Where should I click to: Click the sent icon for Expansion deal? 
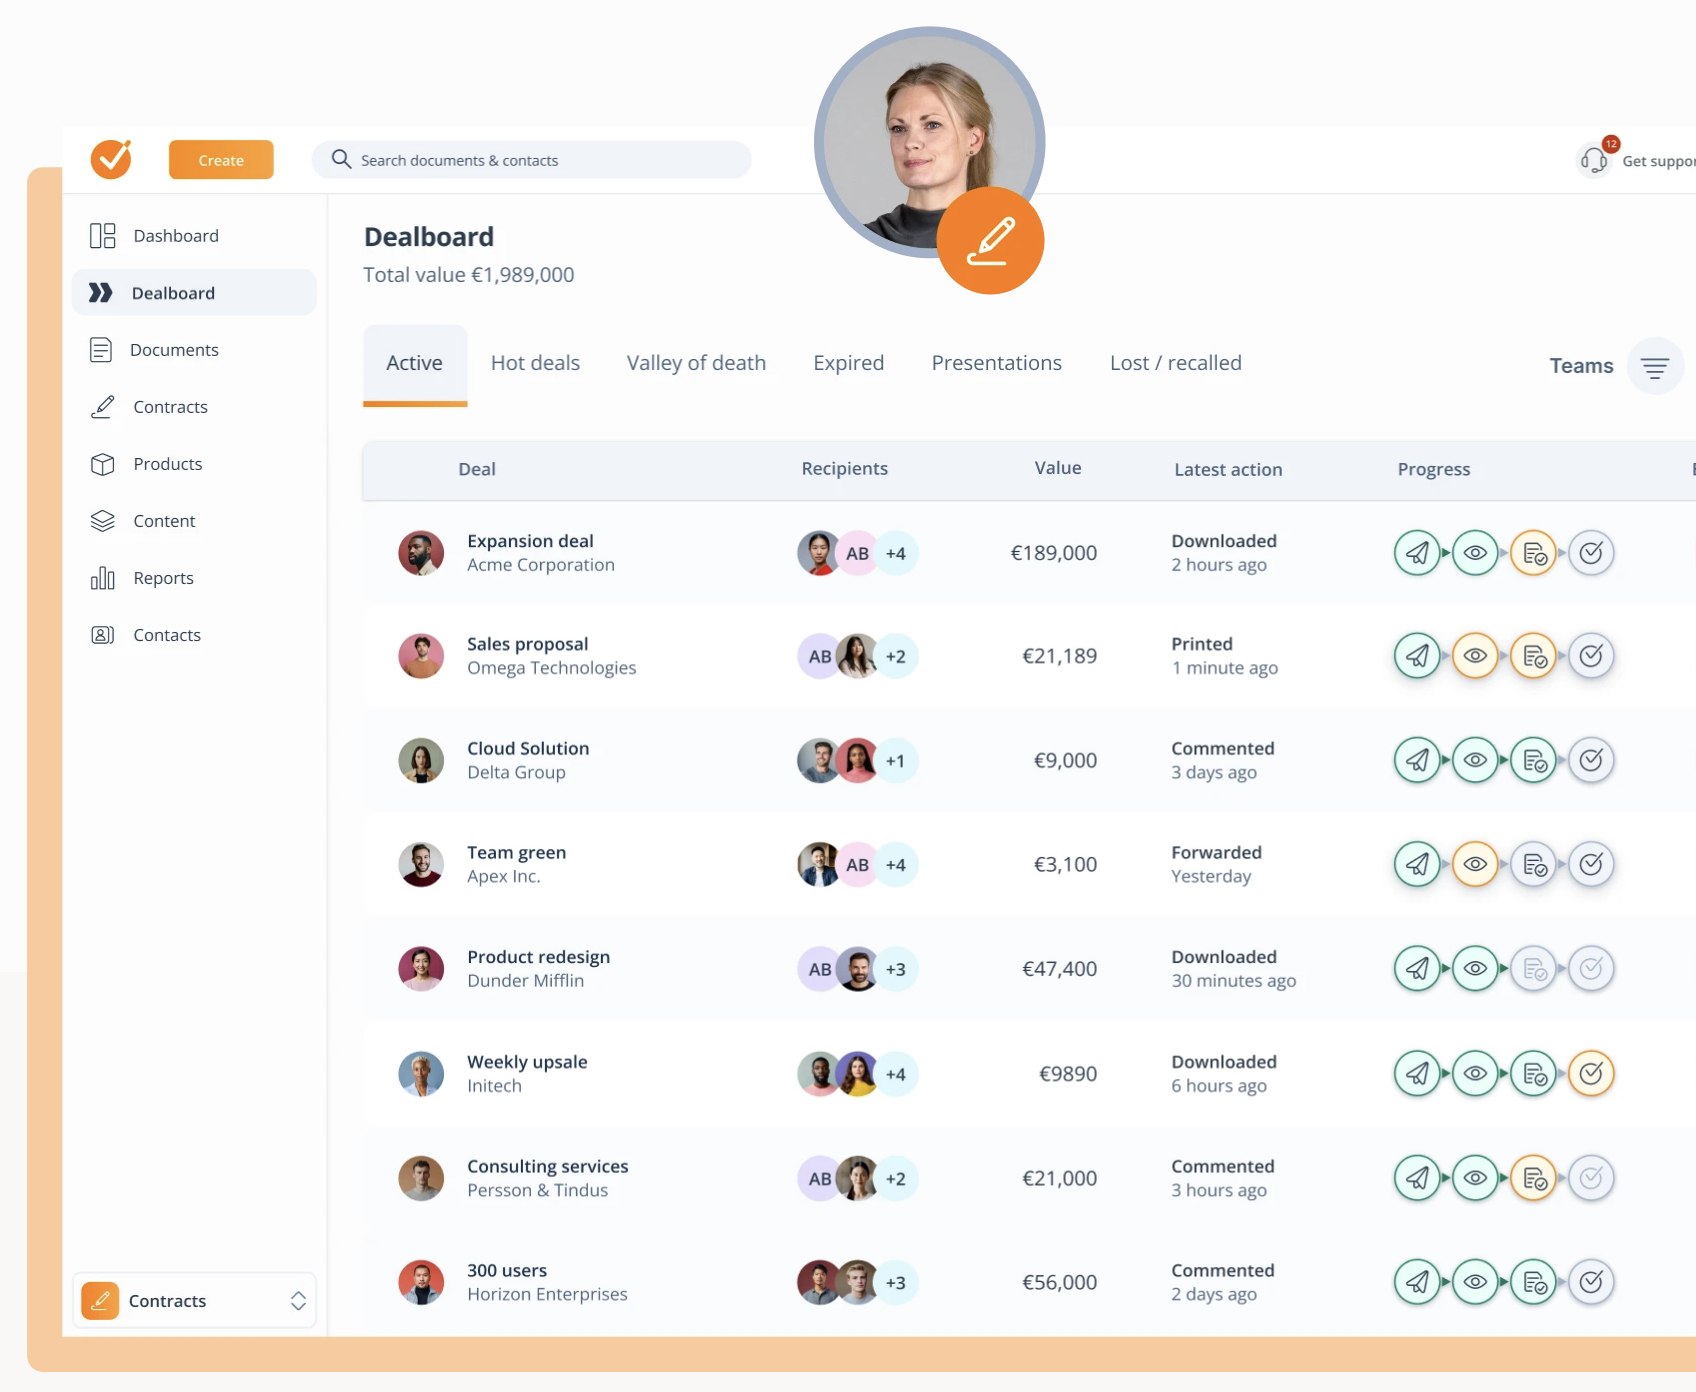pos(1417,553)
